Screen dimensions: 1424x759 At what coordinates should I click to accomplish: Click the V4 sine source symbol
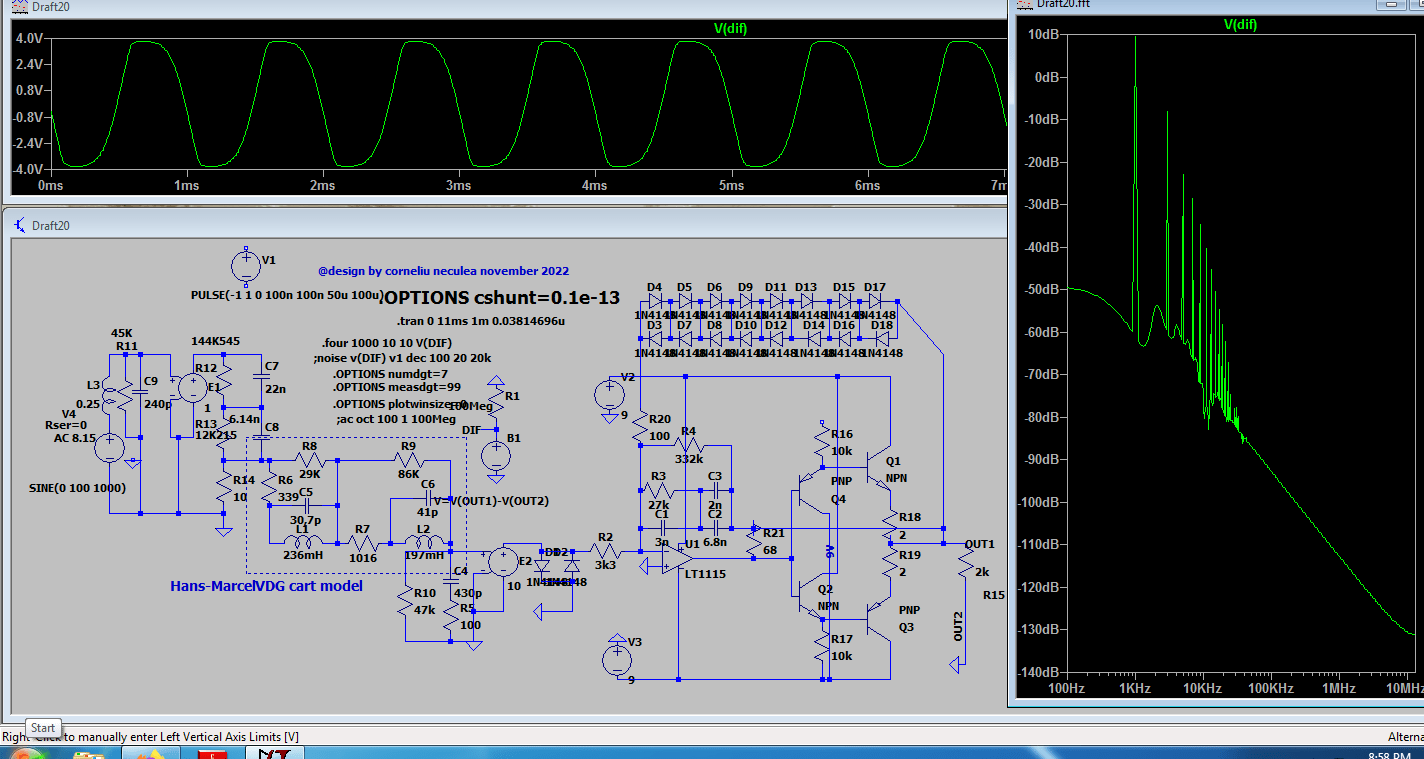(x=110, y=448)
